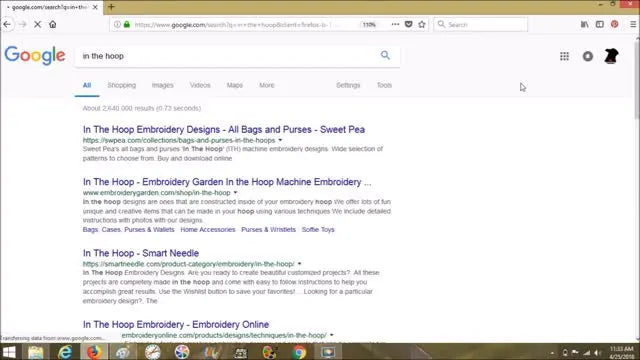Screen dimensions: 640x360
Task: Expand the More search categories menu
Action: pyautogui.click(x=267, y=85)
